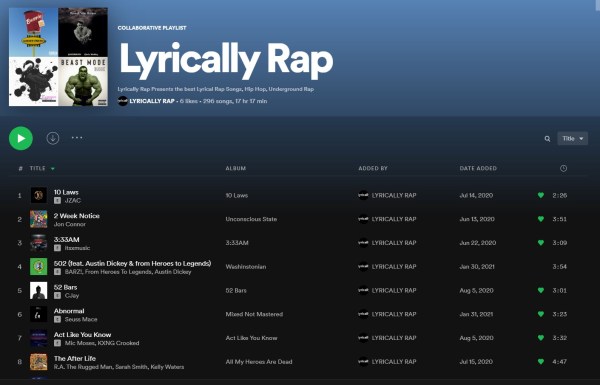Open All My Heroes Are Dead album
600x385 pixels.
(259, 361)
